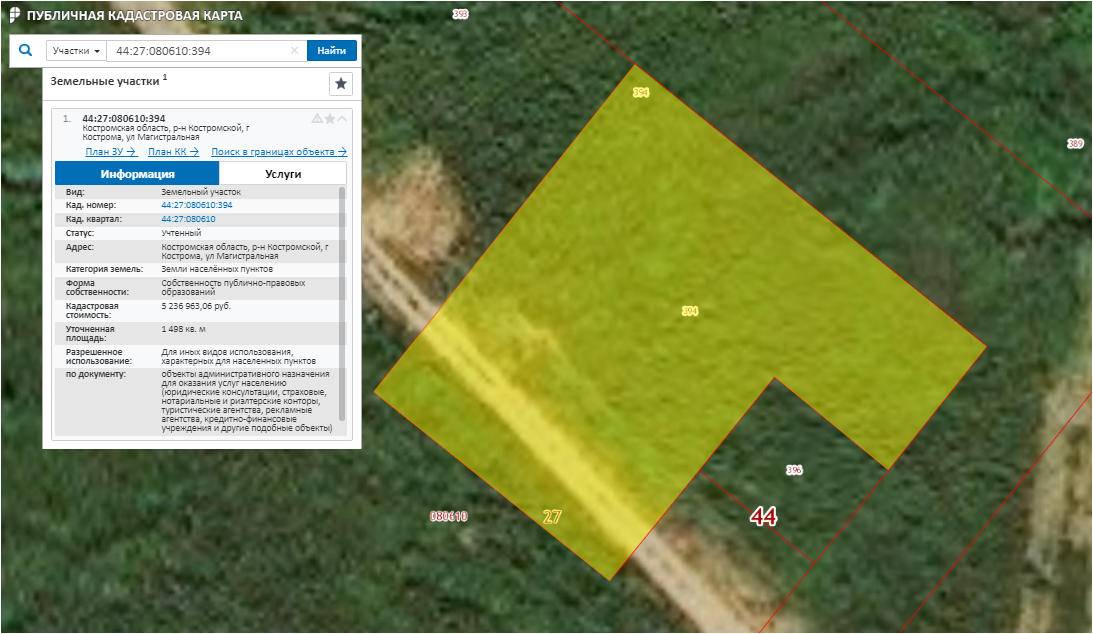Click Поиск в границах объекта link
The height and width of the screenshot is (634, 1093).
pyautogui.click(x=278, y=152)
